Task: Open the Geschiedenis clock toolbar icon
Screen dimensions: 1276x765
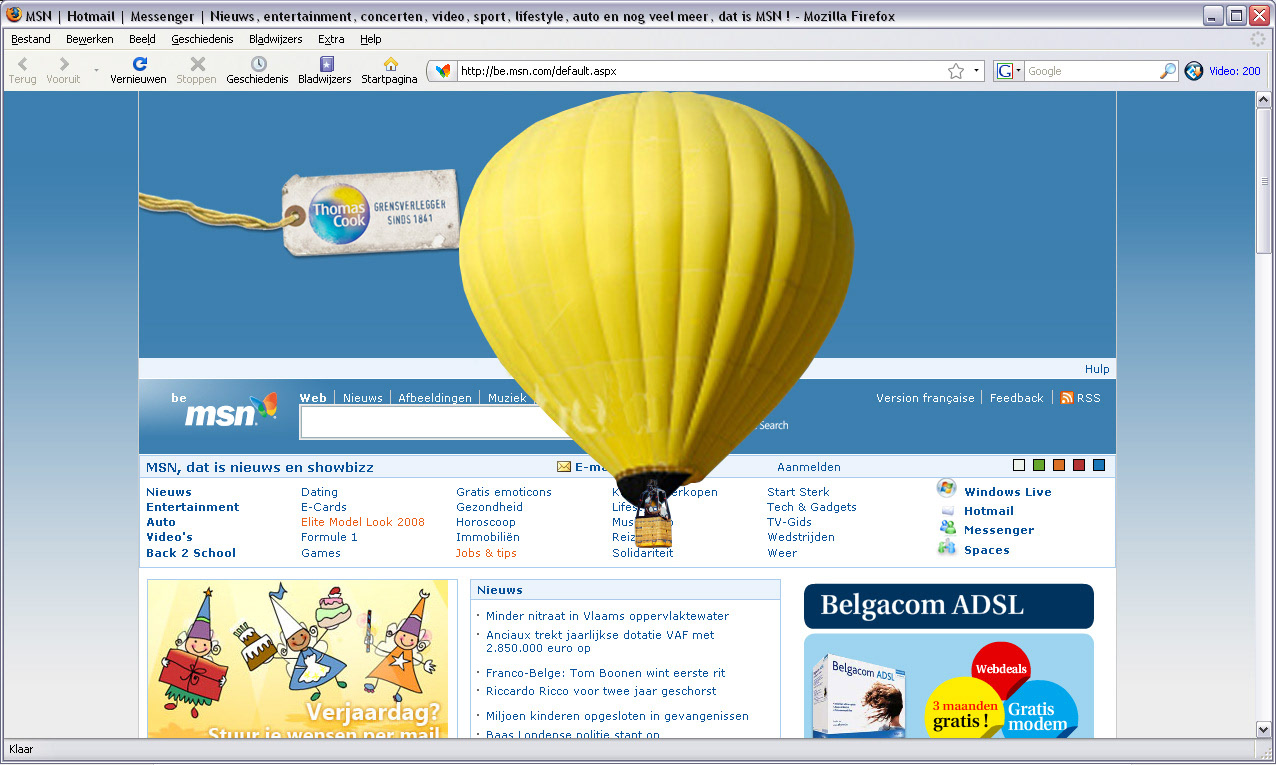Action: coord(258,64)
